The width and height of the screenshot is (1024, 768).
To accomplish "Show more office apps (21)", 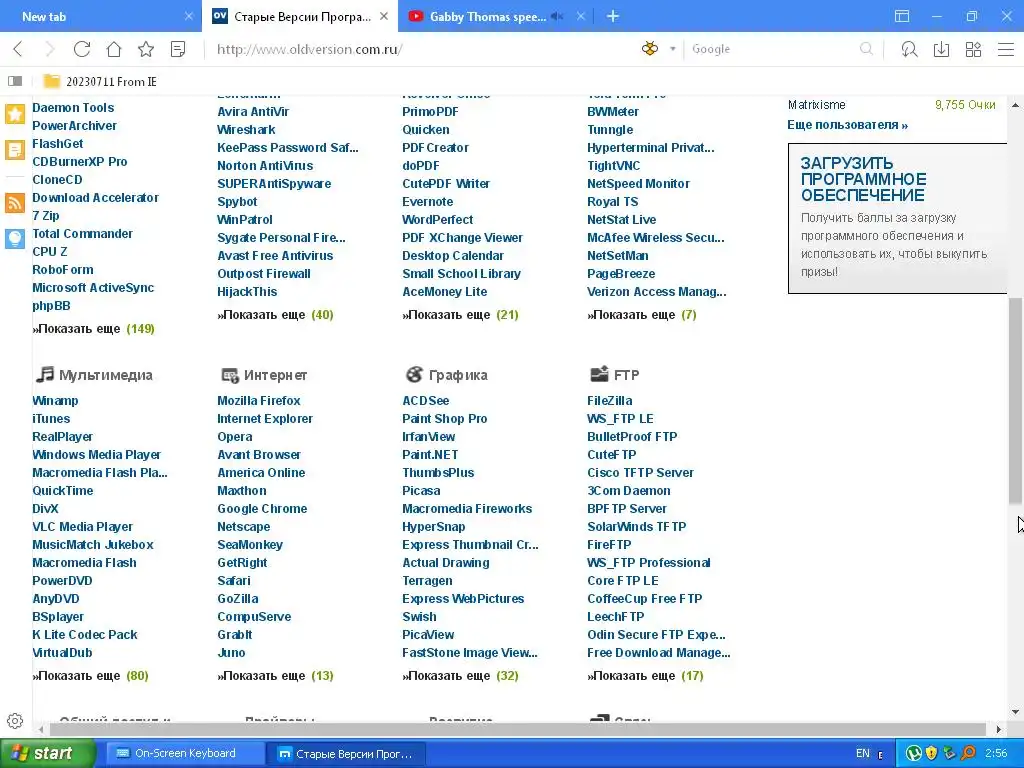I will pos(460,315).
